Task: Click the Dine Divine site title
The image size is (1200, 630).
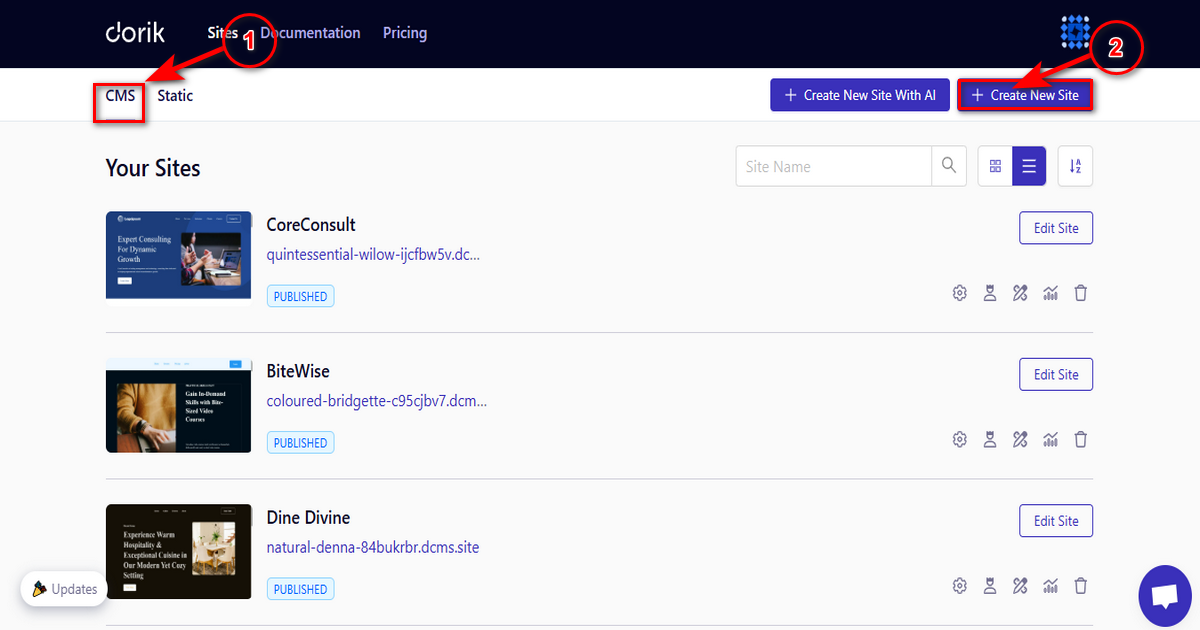Action: coord(308,518)
